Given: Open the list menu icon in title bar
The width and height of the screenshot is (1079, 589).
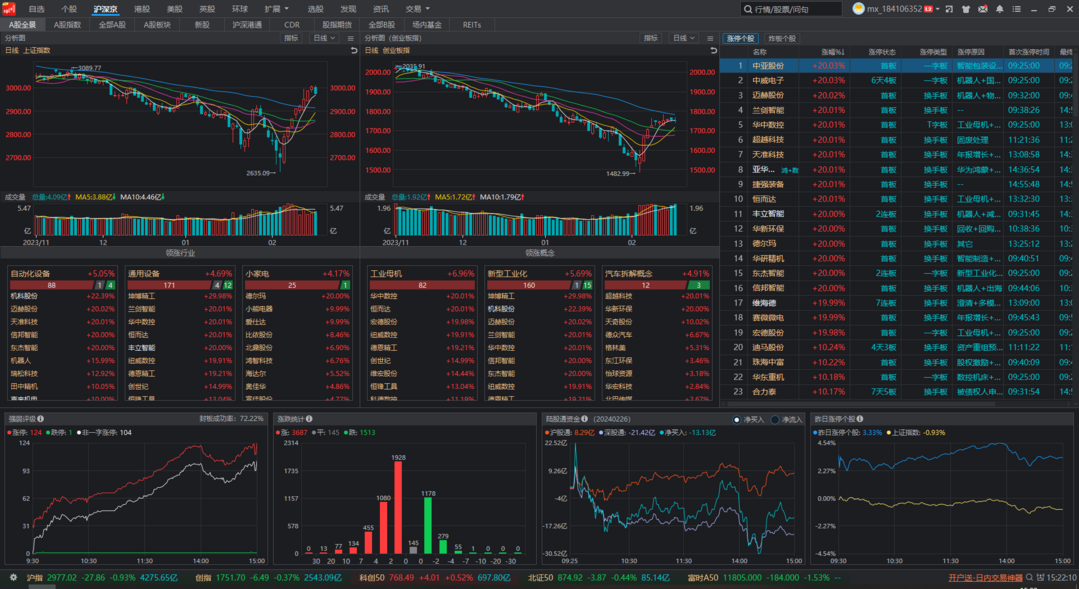Looking at the screenshot, I should click(x=1016, y=9).
